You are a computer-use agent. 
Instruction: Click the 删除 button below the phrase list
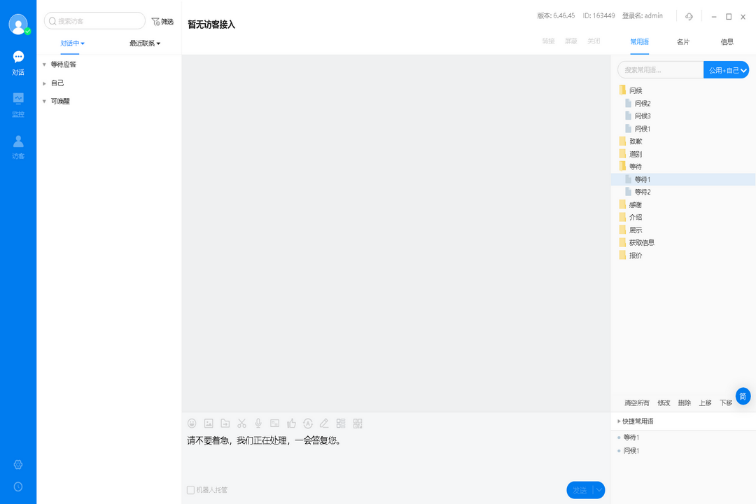pyautogui.click(x=684, y=403)
